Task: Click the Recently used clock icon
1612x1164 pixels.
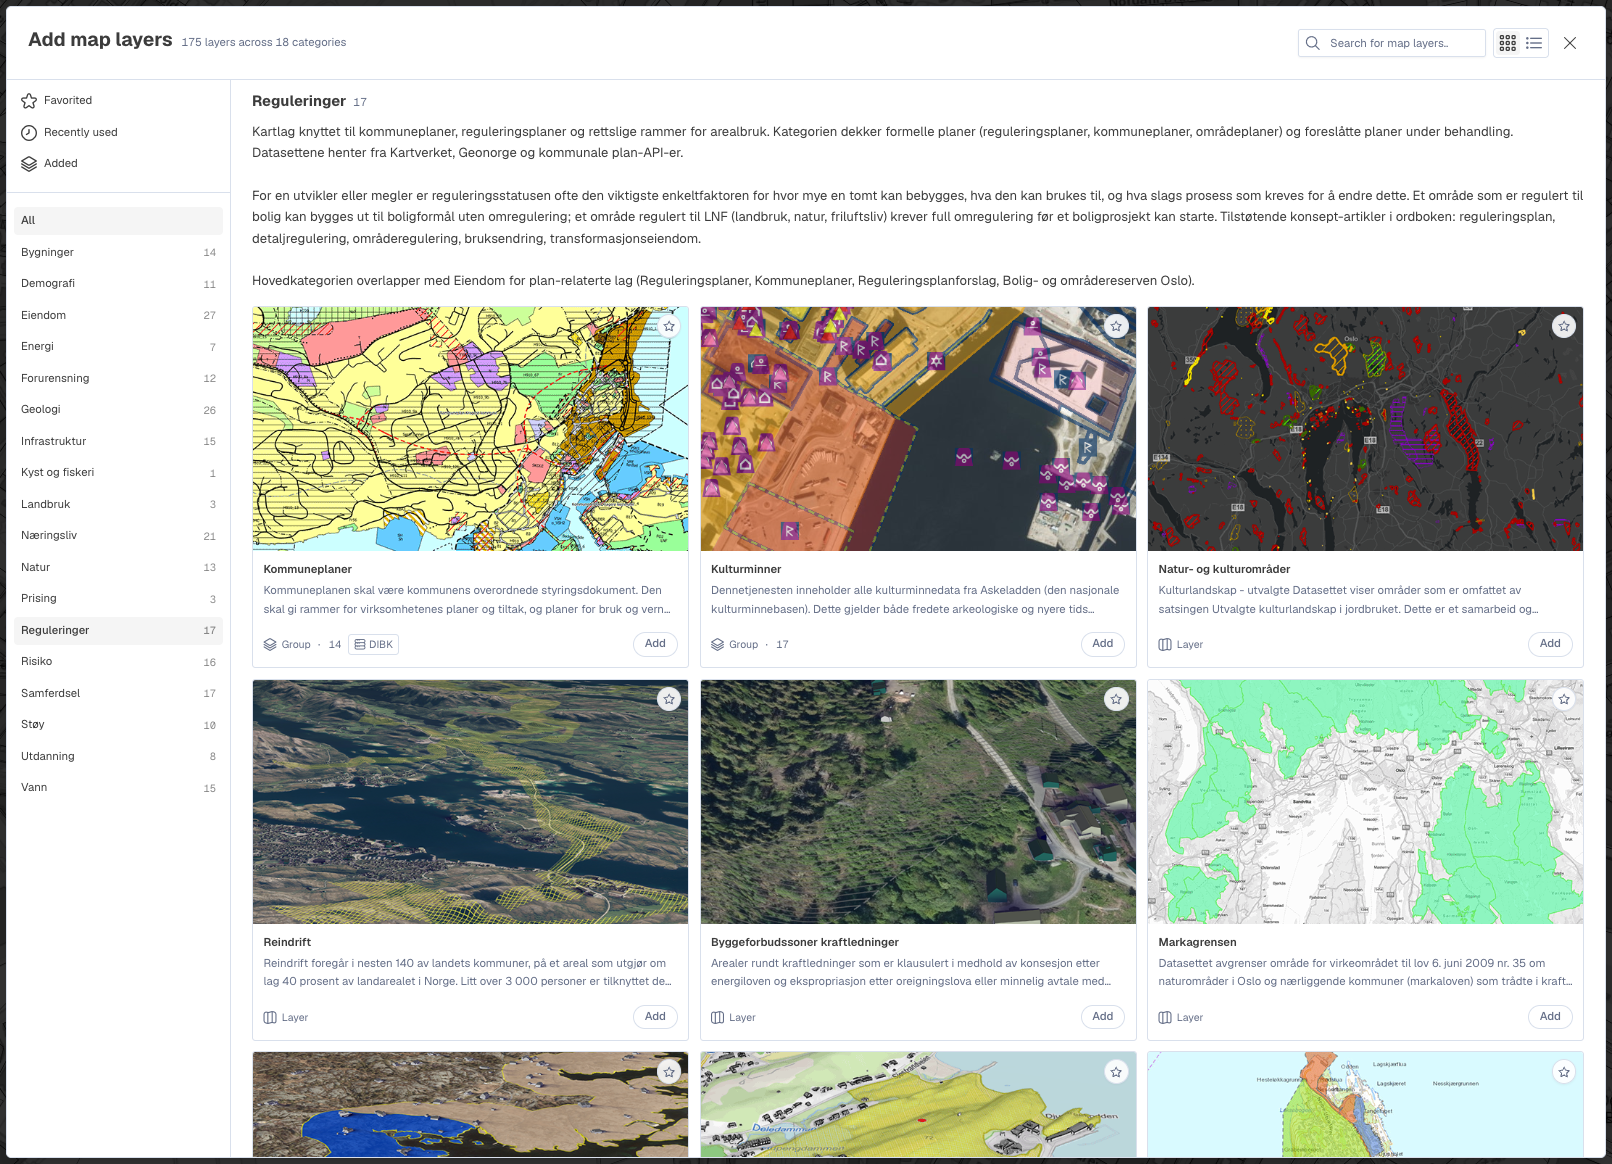Action: pyautogui.click(x=29, y=132)
